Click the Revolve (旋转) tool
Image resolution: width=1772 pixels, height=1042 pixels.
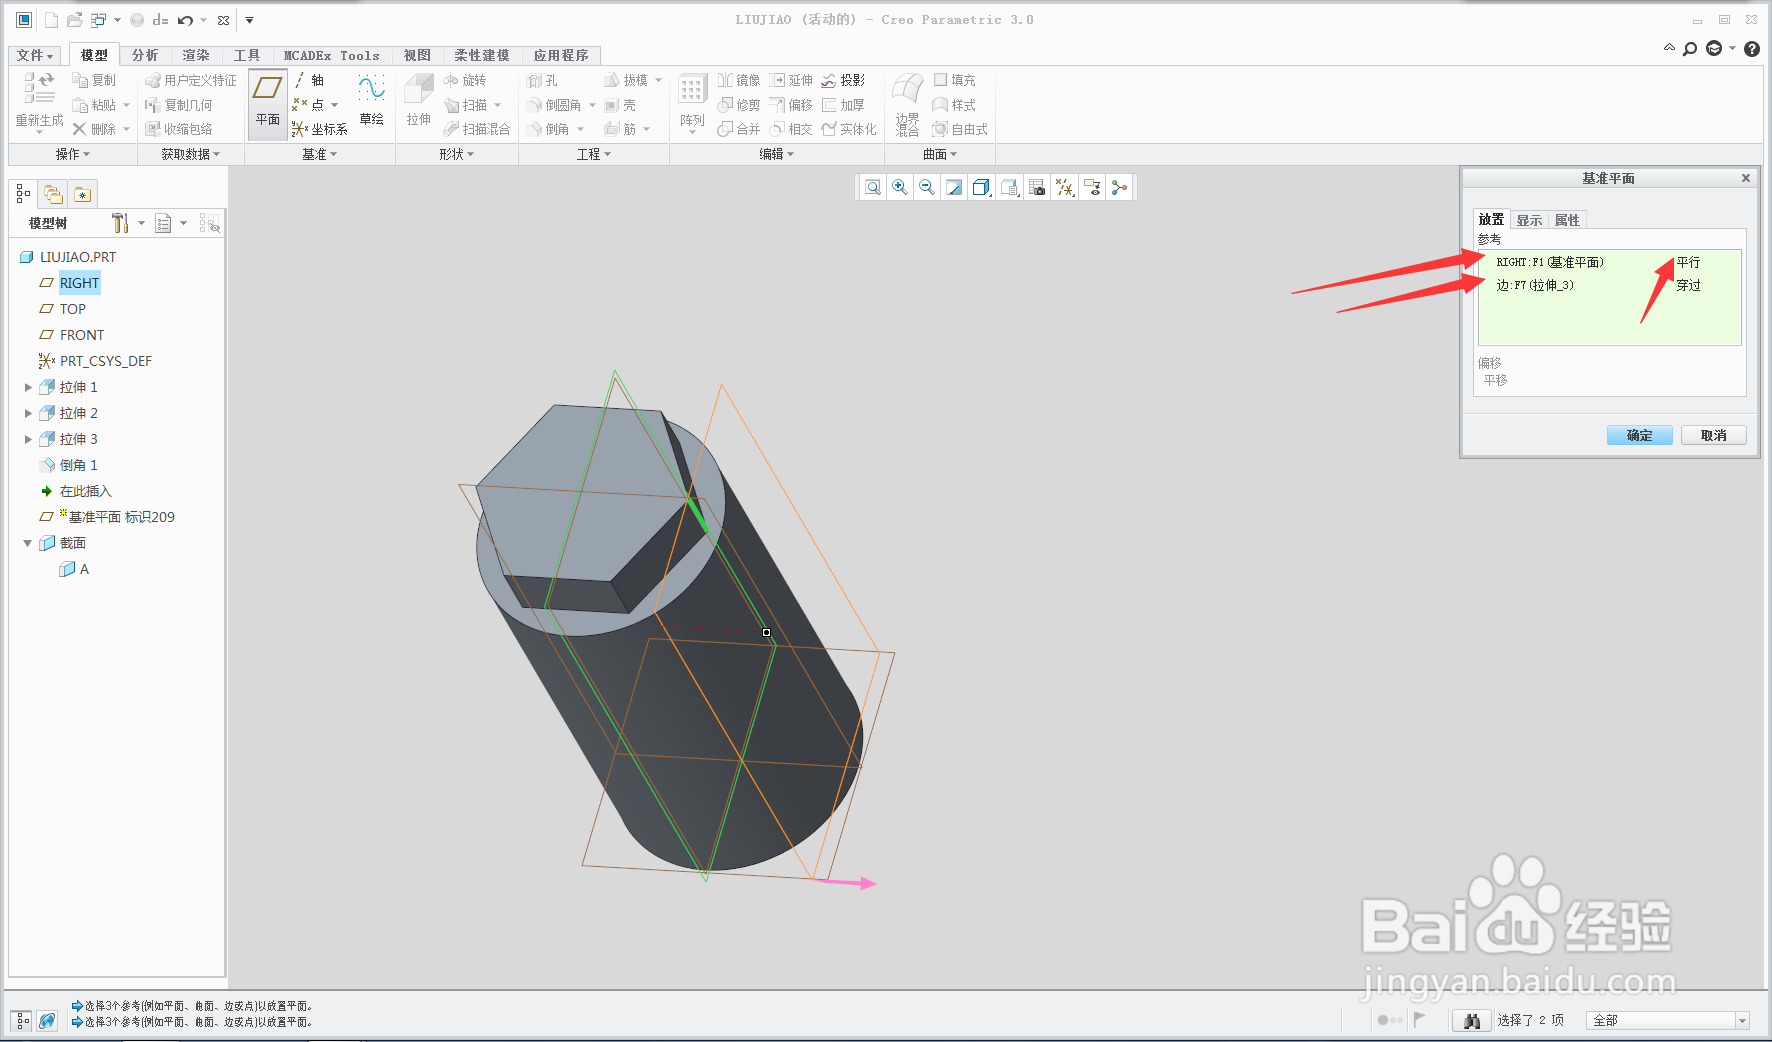465,80
